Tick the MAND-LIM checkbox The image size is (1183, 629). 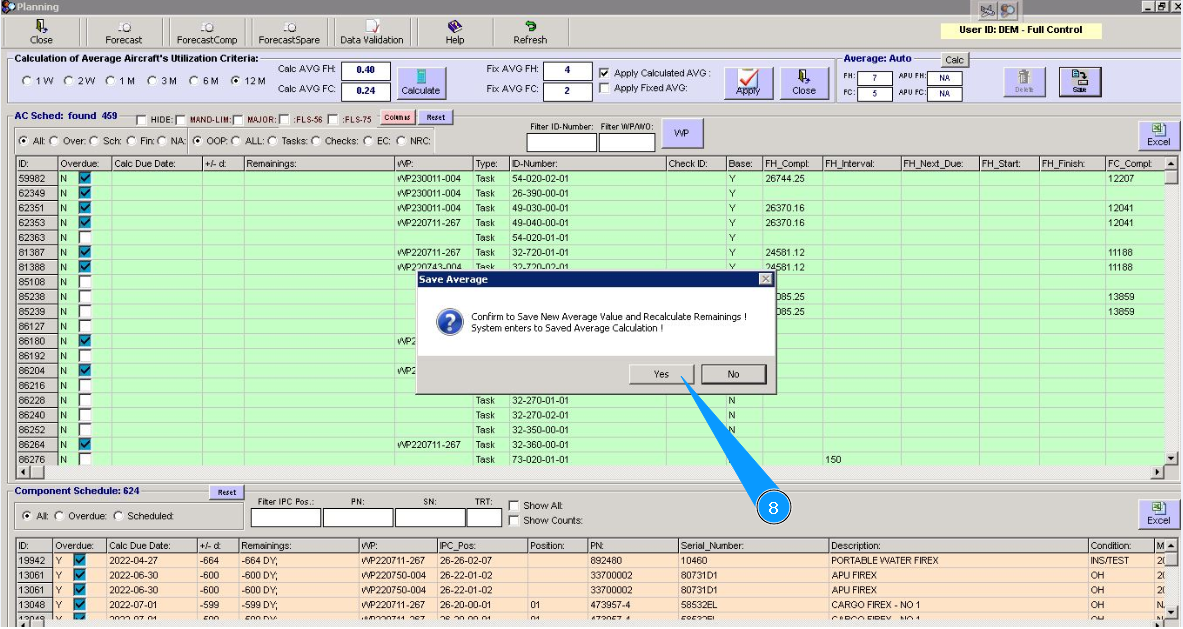point(180,120)
